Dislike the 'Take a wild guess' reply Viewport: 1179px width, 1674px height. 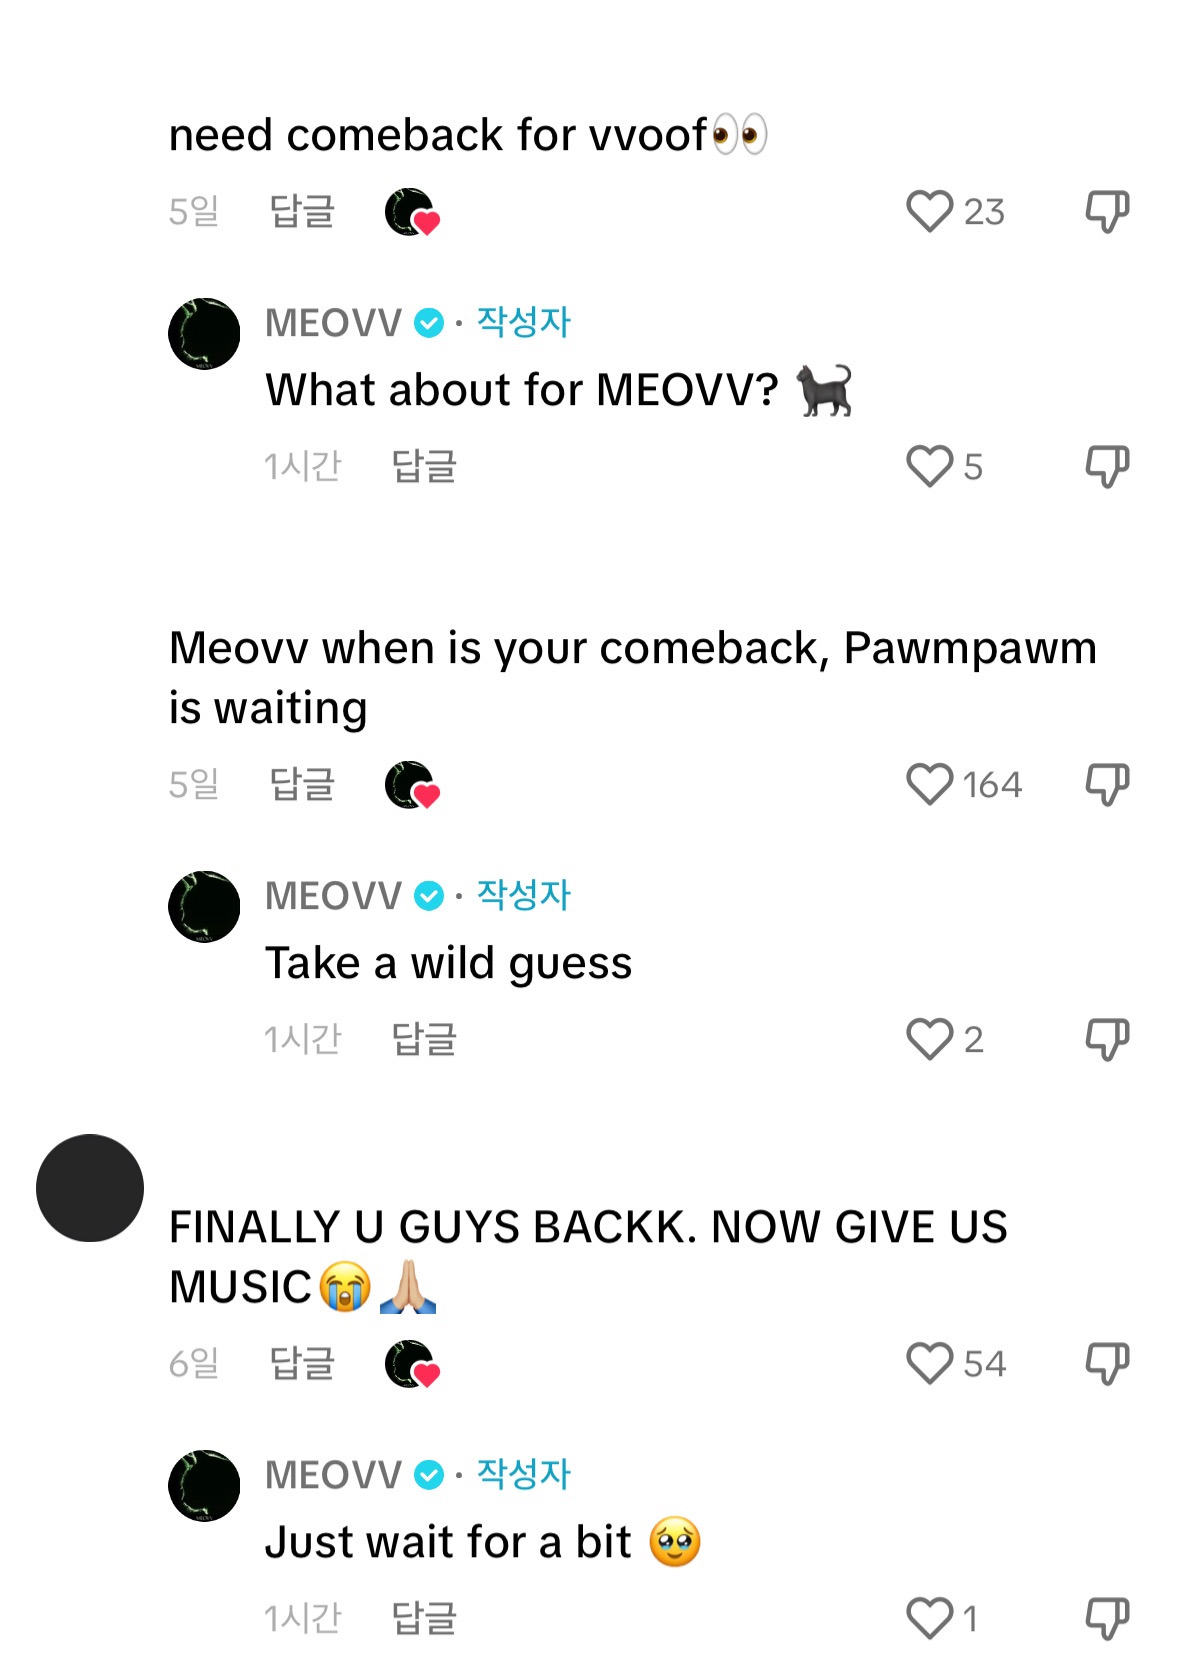(x=1107, y=1039)
